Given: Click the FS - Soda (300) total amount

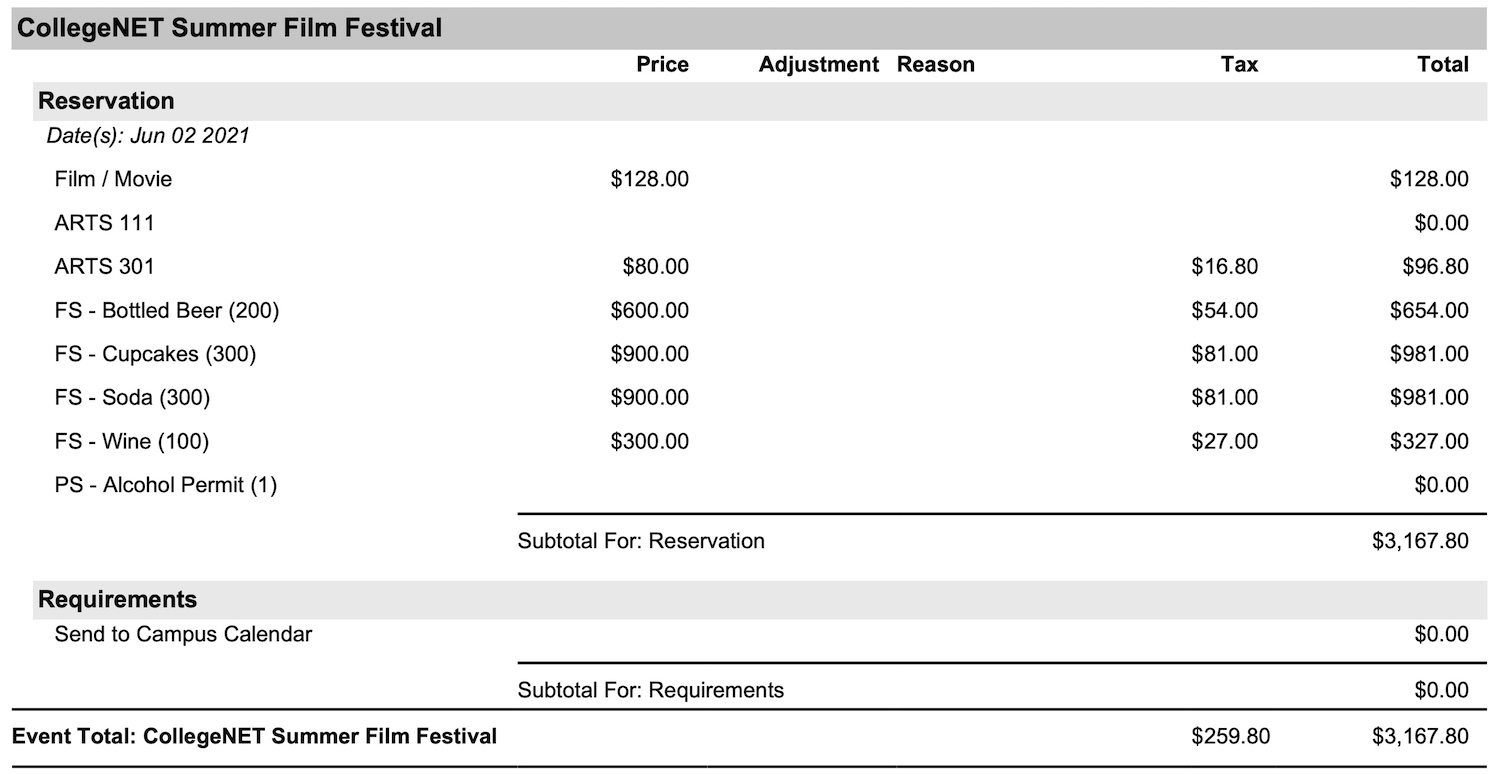Looking at the screenshot, I should pyautogui.click(x=1429, y=398).
